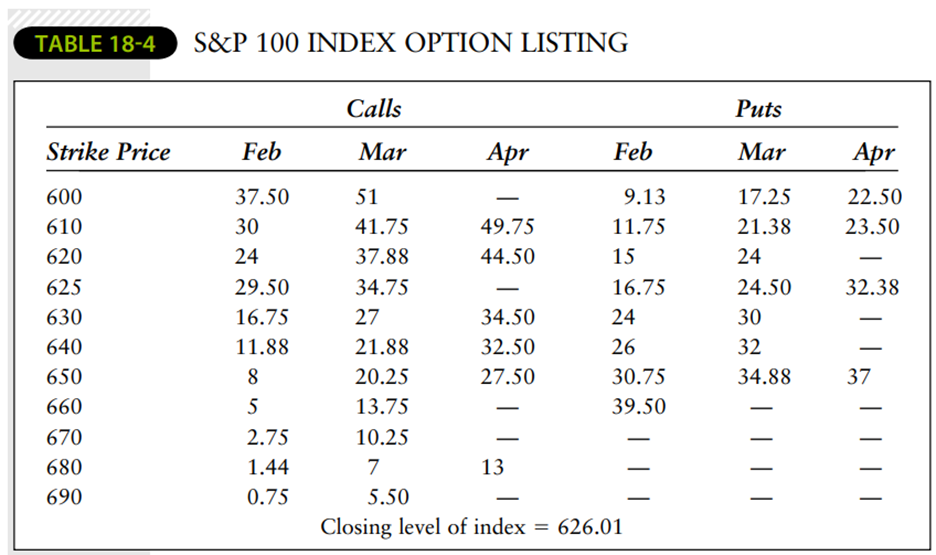
Task: Select the 600 strike price row label
Action: [x=65, y=197]
